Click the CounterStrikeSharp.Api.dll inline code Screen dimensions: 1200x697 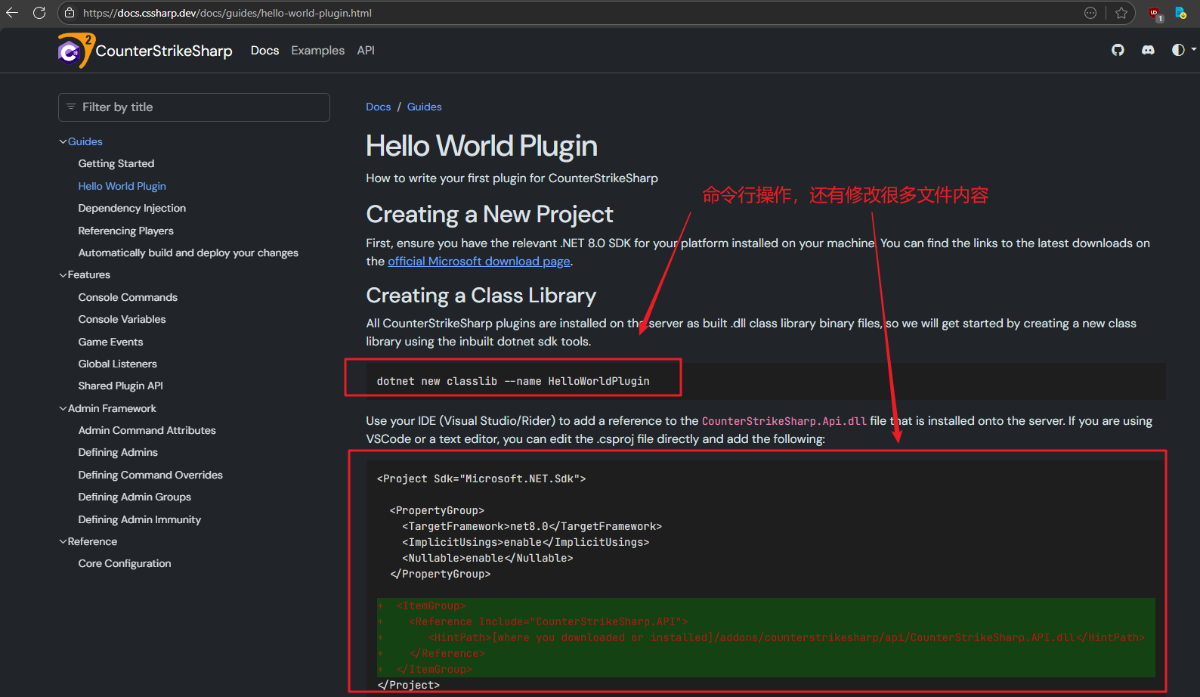click(x=784, y=421)
